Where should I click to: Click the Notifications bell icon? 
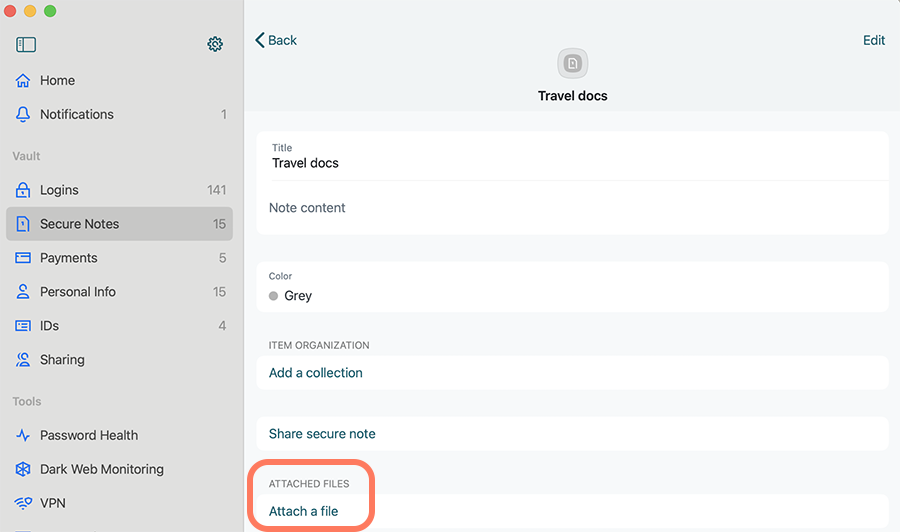(x=23, y=114)
